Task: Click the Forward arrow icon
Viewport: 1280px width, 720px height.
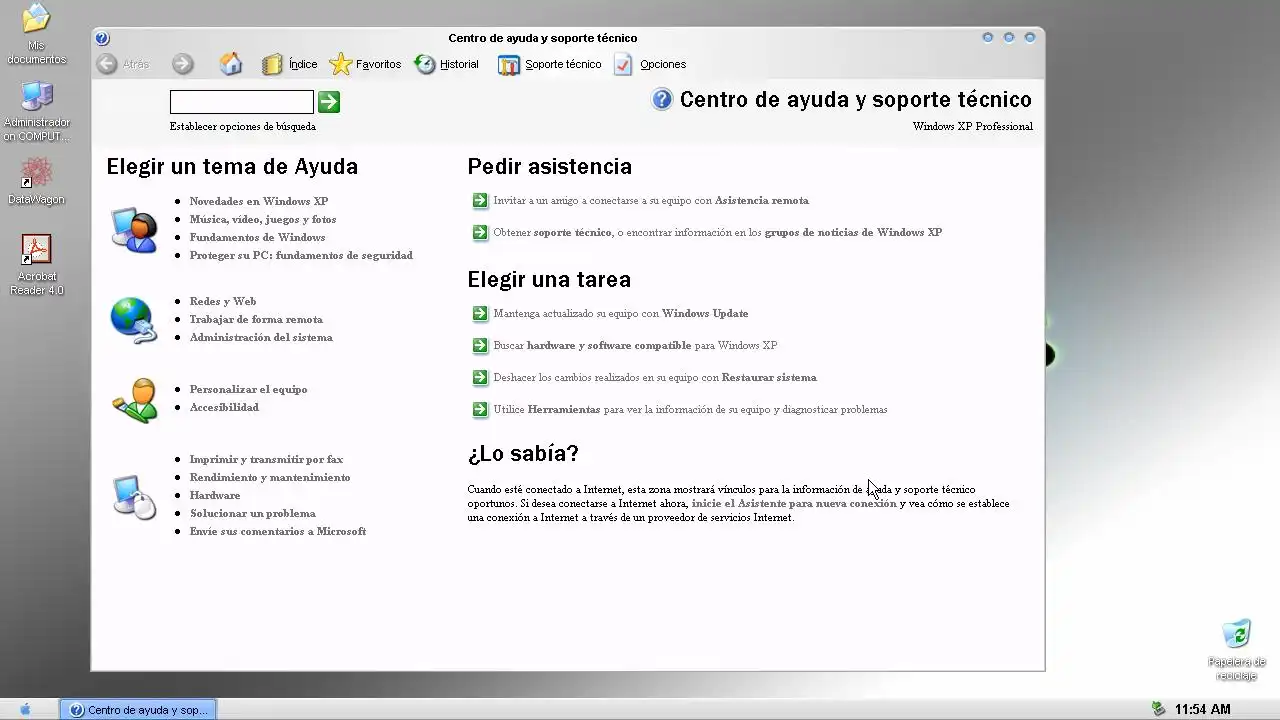Action: [182, 64]
